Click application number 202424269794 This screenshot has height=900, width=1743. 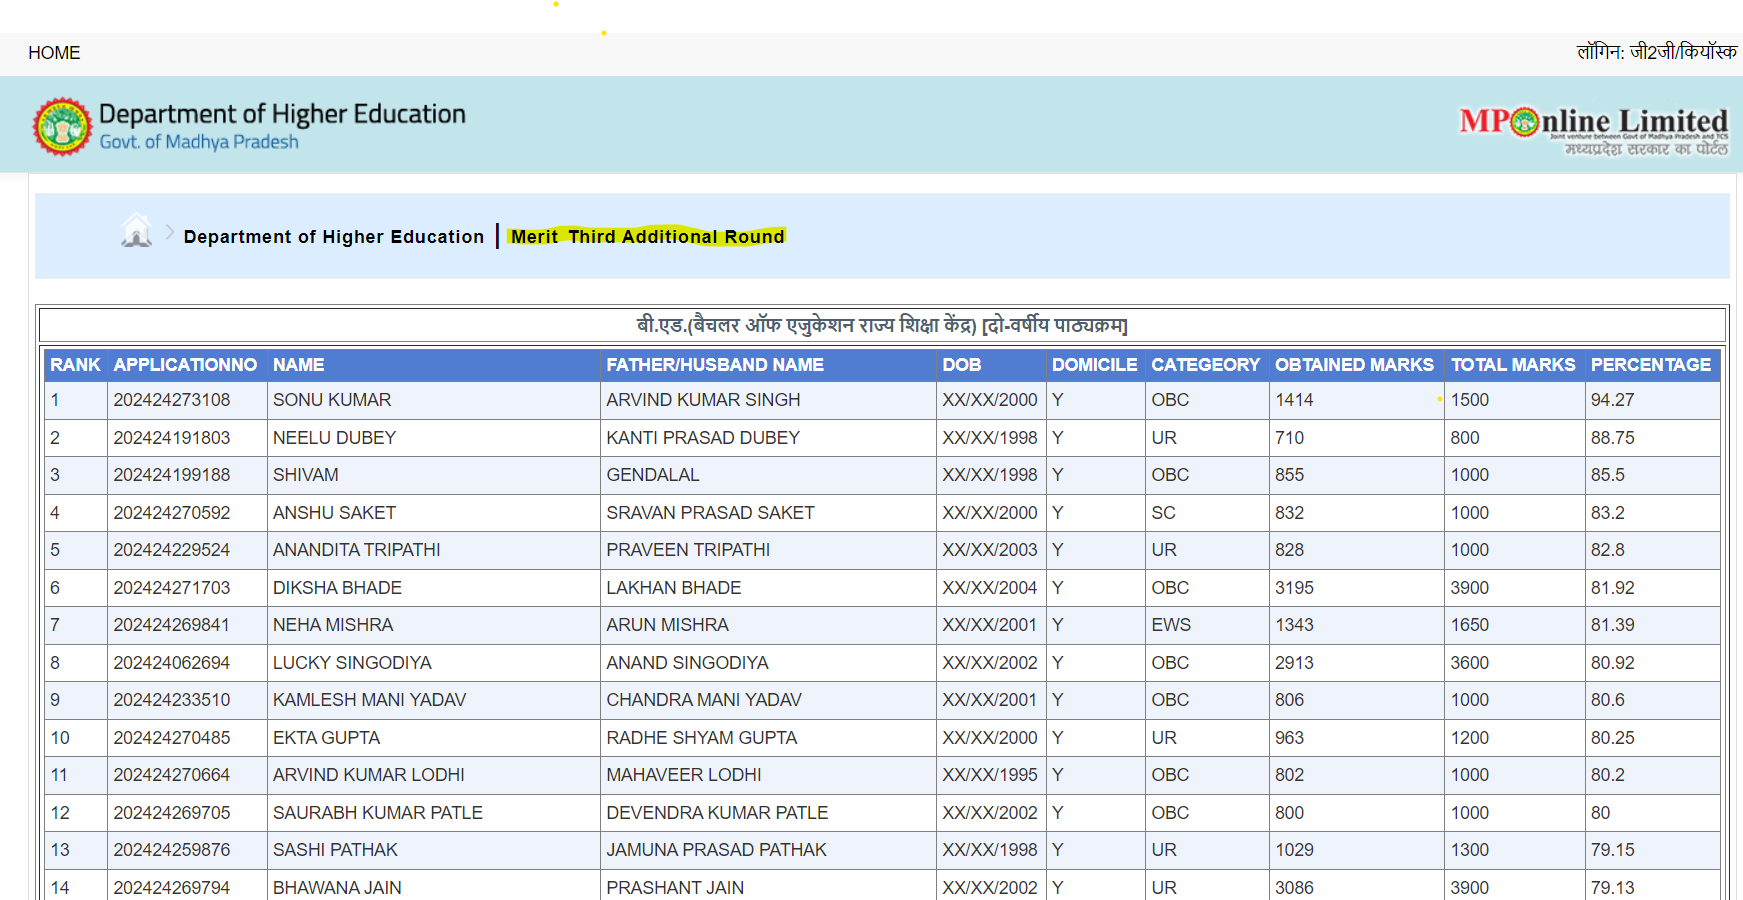(x=172, y=888)
